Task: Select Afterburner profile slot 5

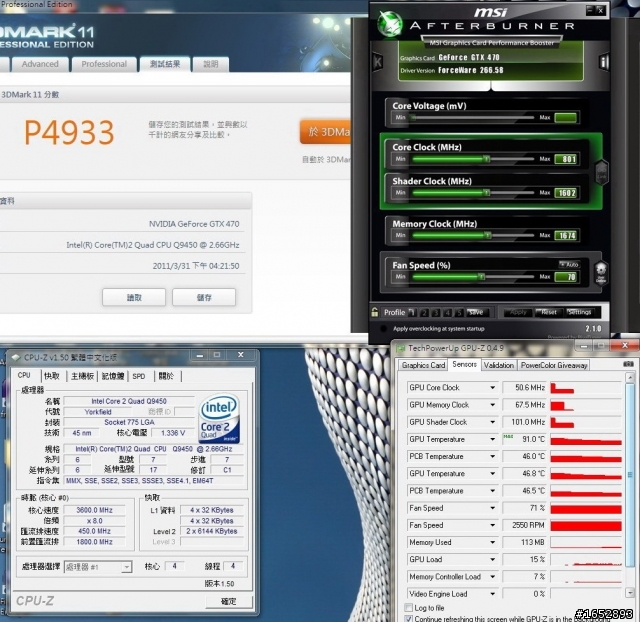Action: (459, 313)
